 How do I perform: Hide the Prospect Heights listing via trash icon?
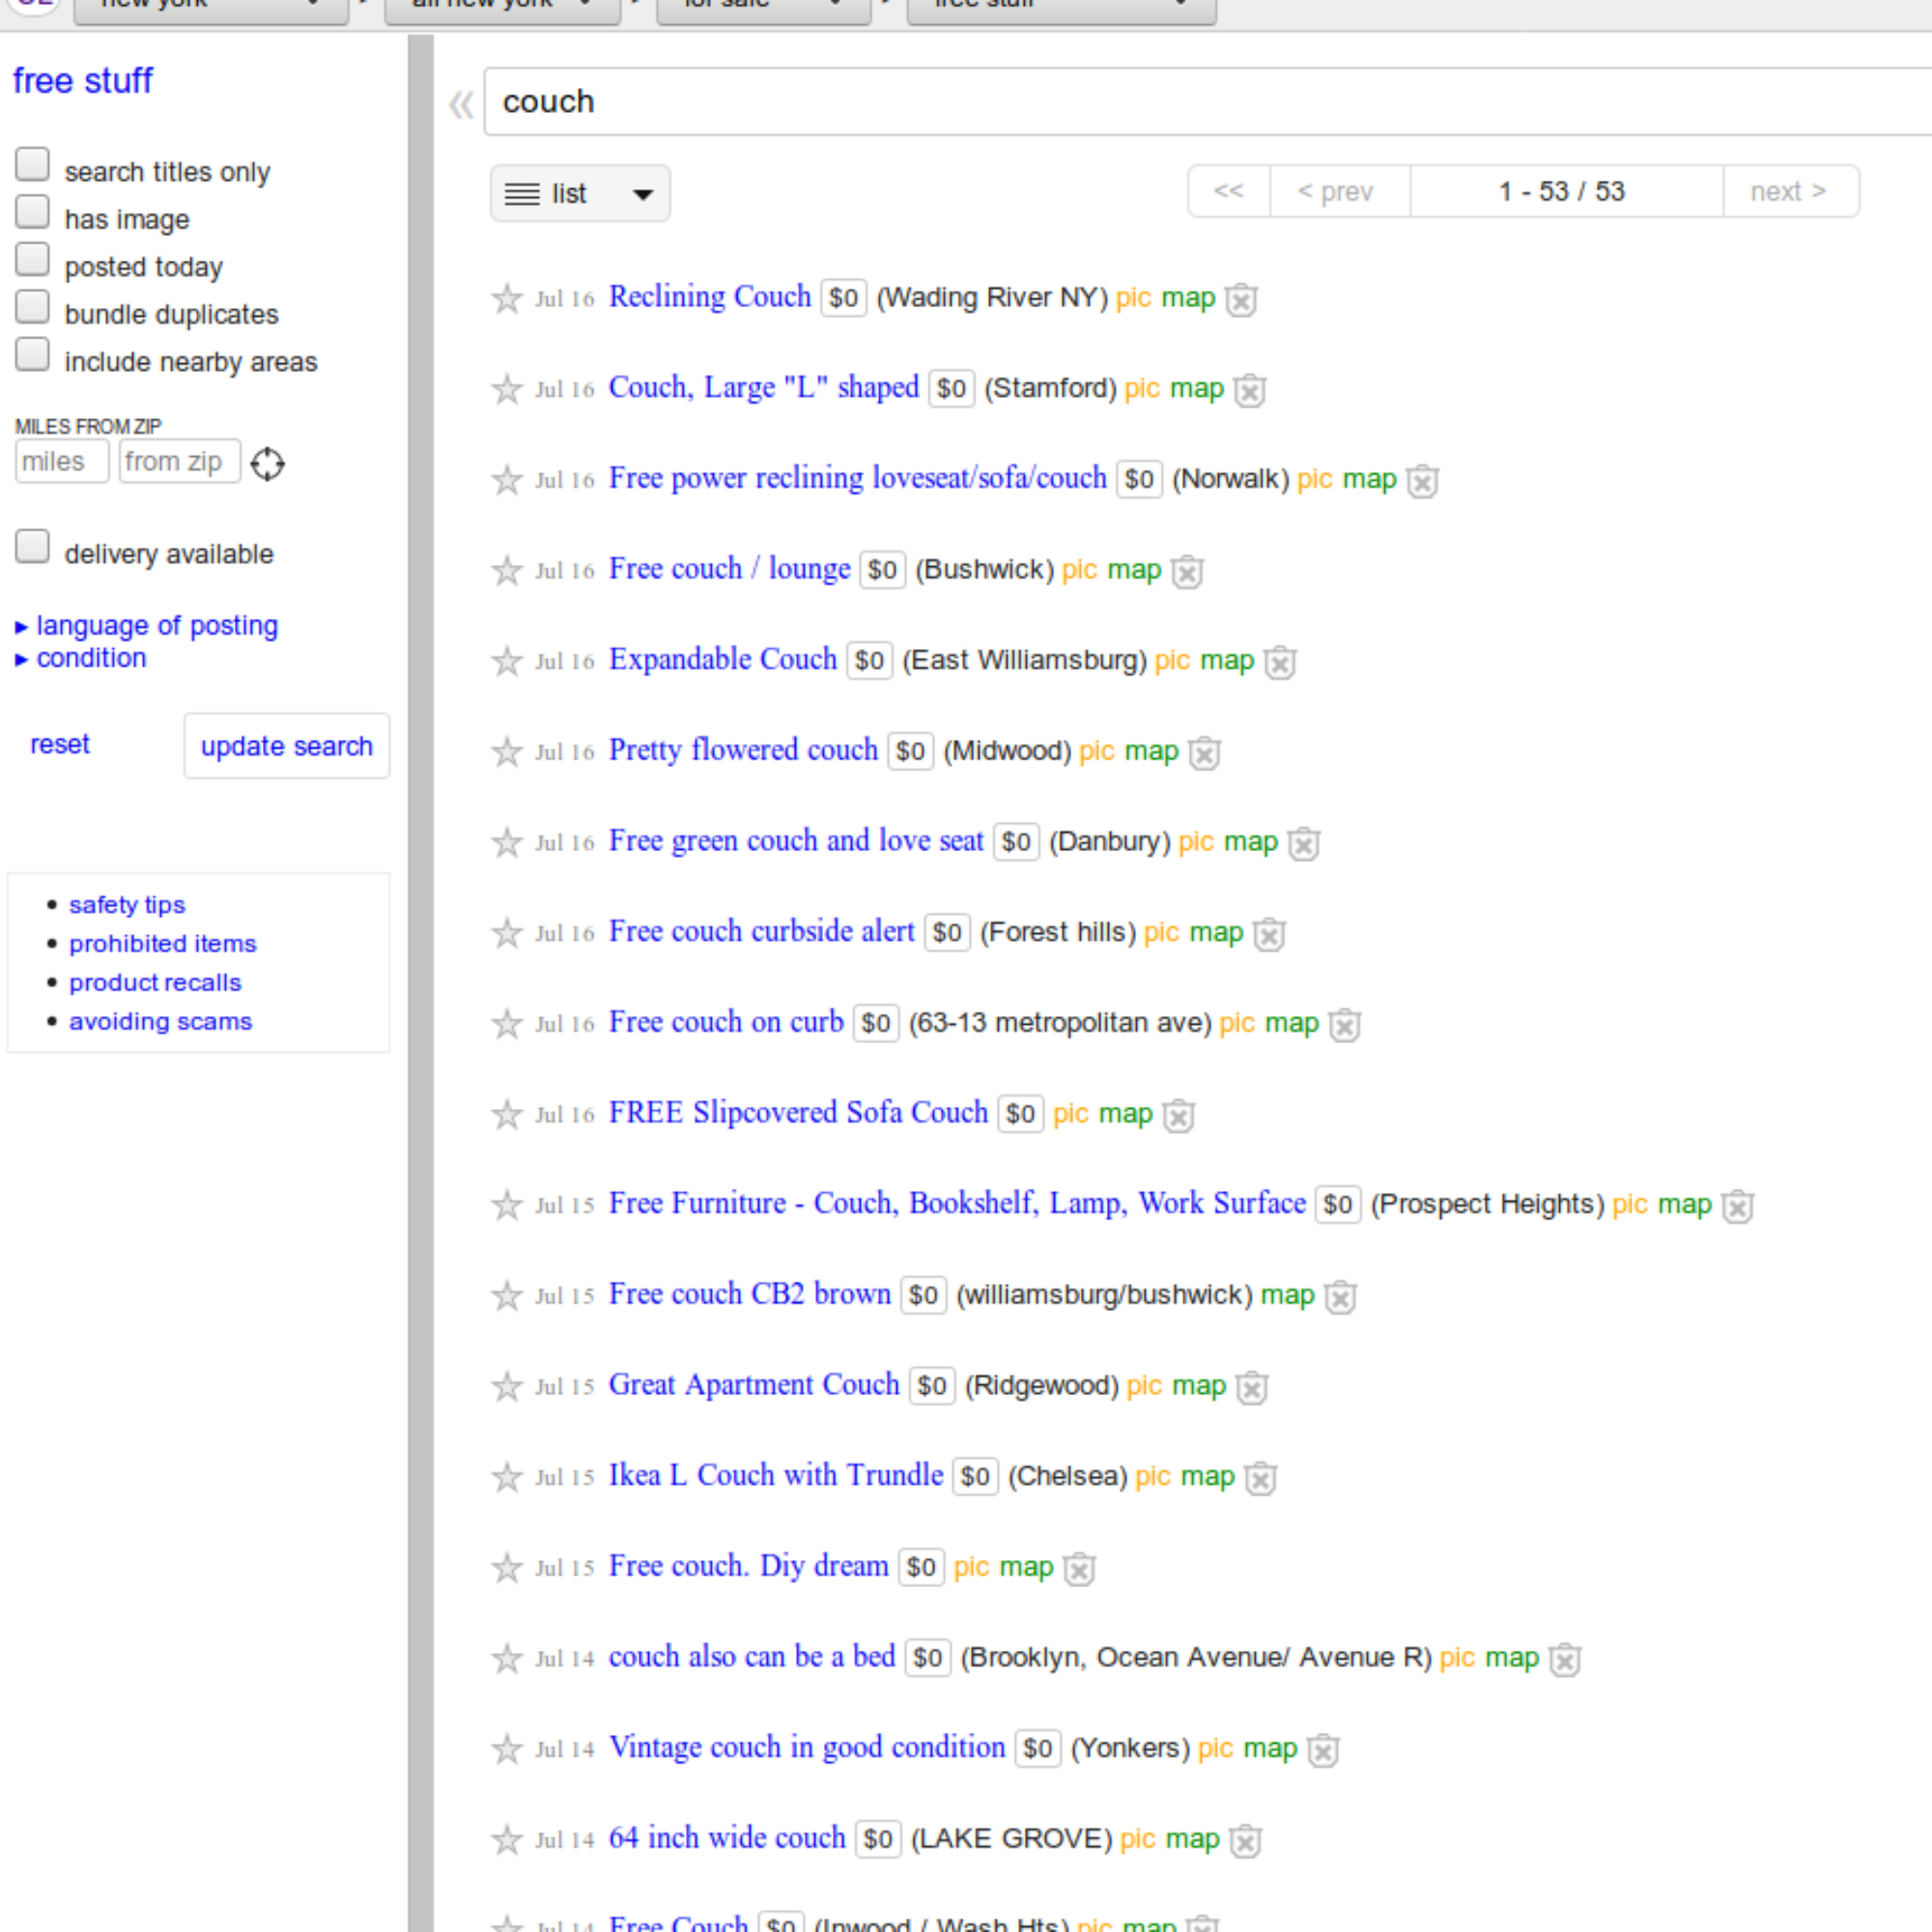[1737, 1206]
